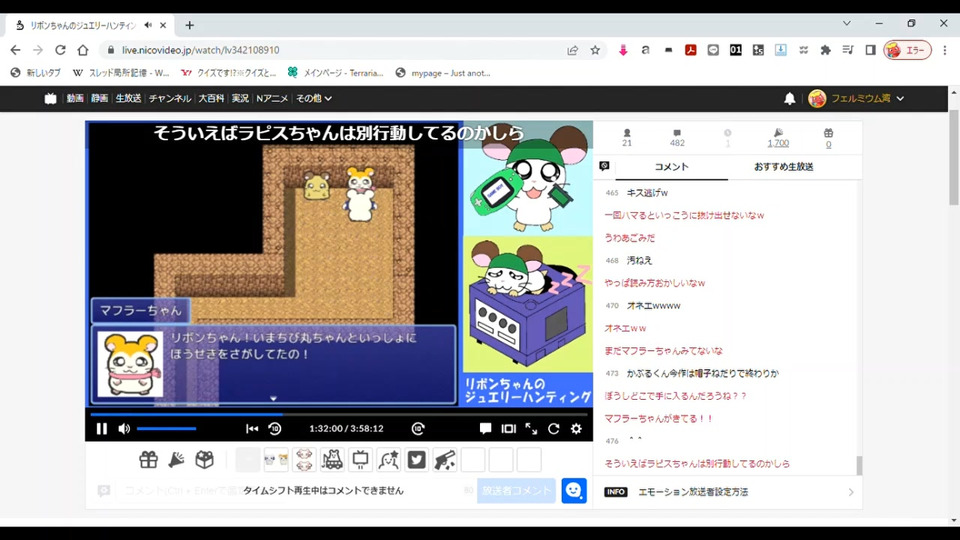This screenshot has height=540, width=960.
Task: Open the player settings gear
Action: (576, 429)
